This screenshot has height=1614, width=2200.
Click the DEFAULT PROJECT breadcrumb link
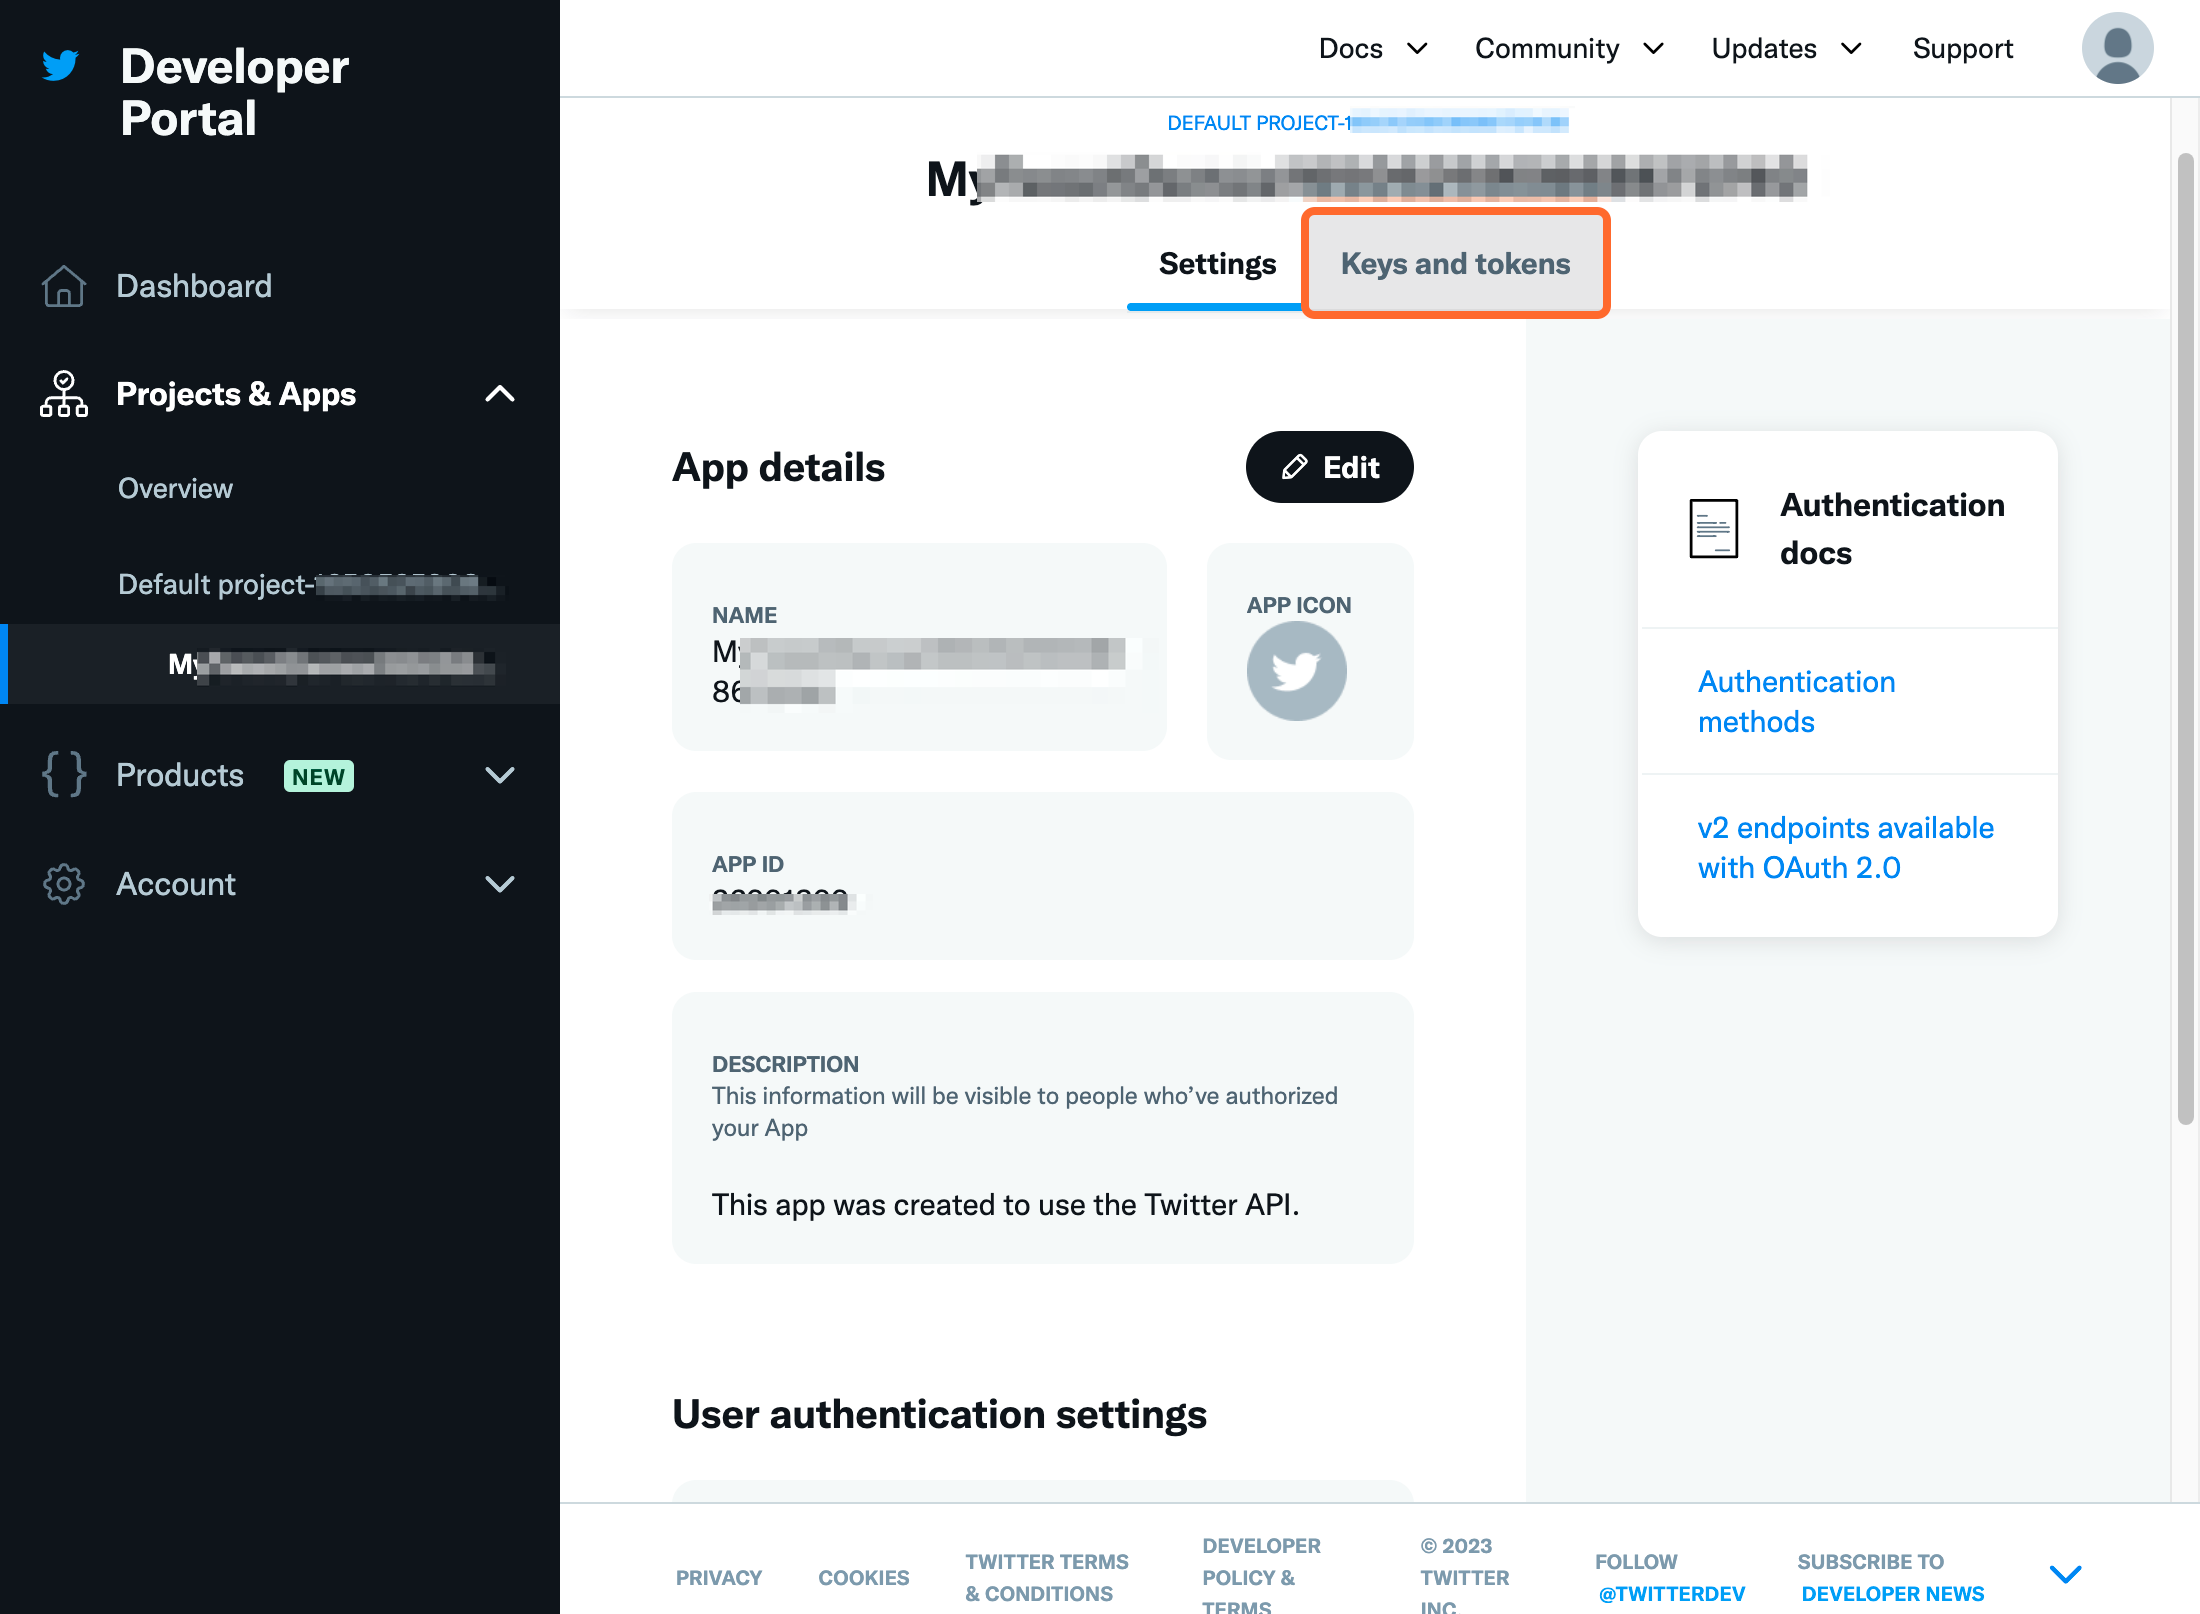(x=1367, y=123)
